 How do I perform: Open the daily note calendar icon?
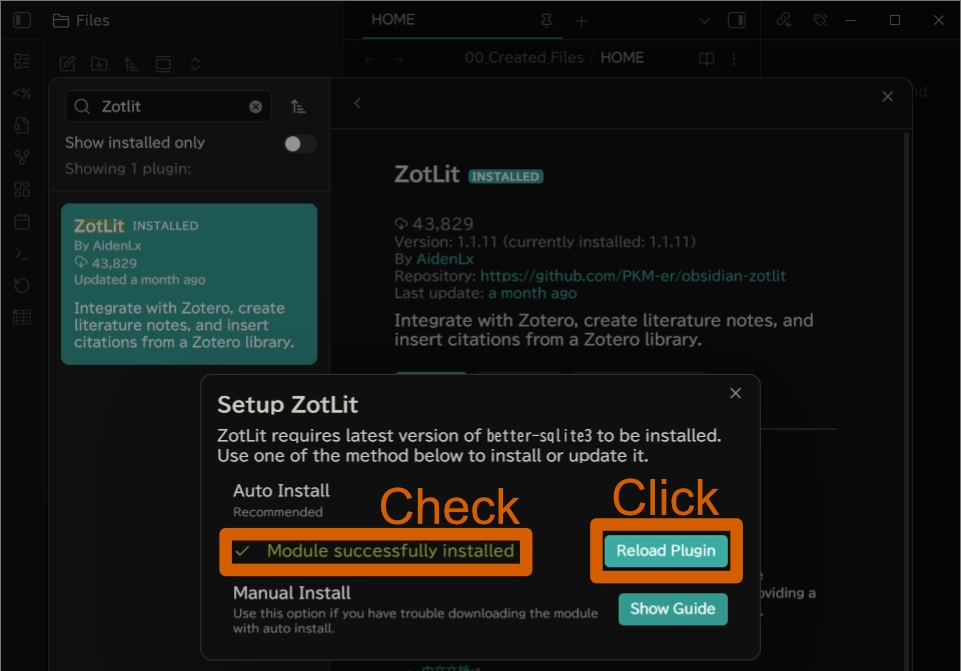pyautogui.click(x=22, y=221)
